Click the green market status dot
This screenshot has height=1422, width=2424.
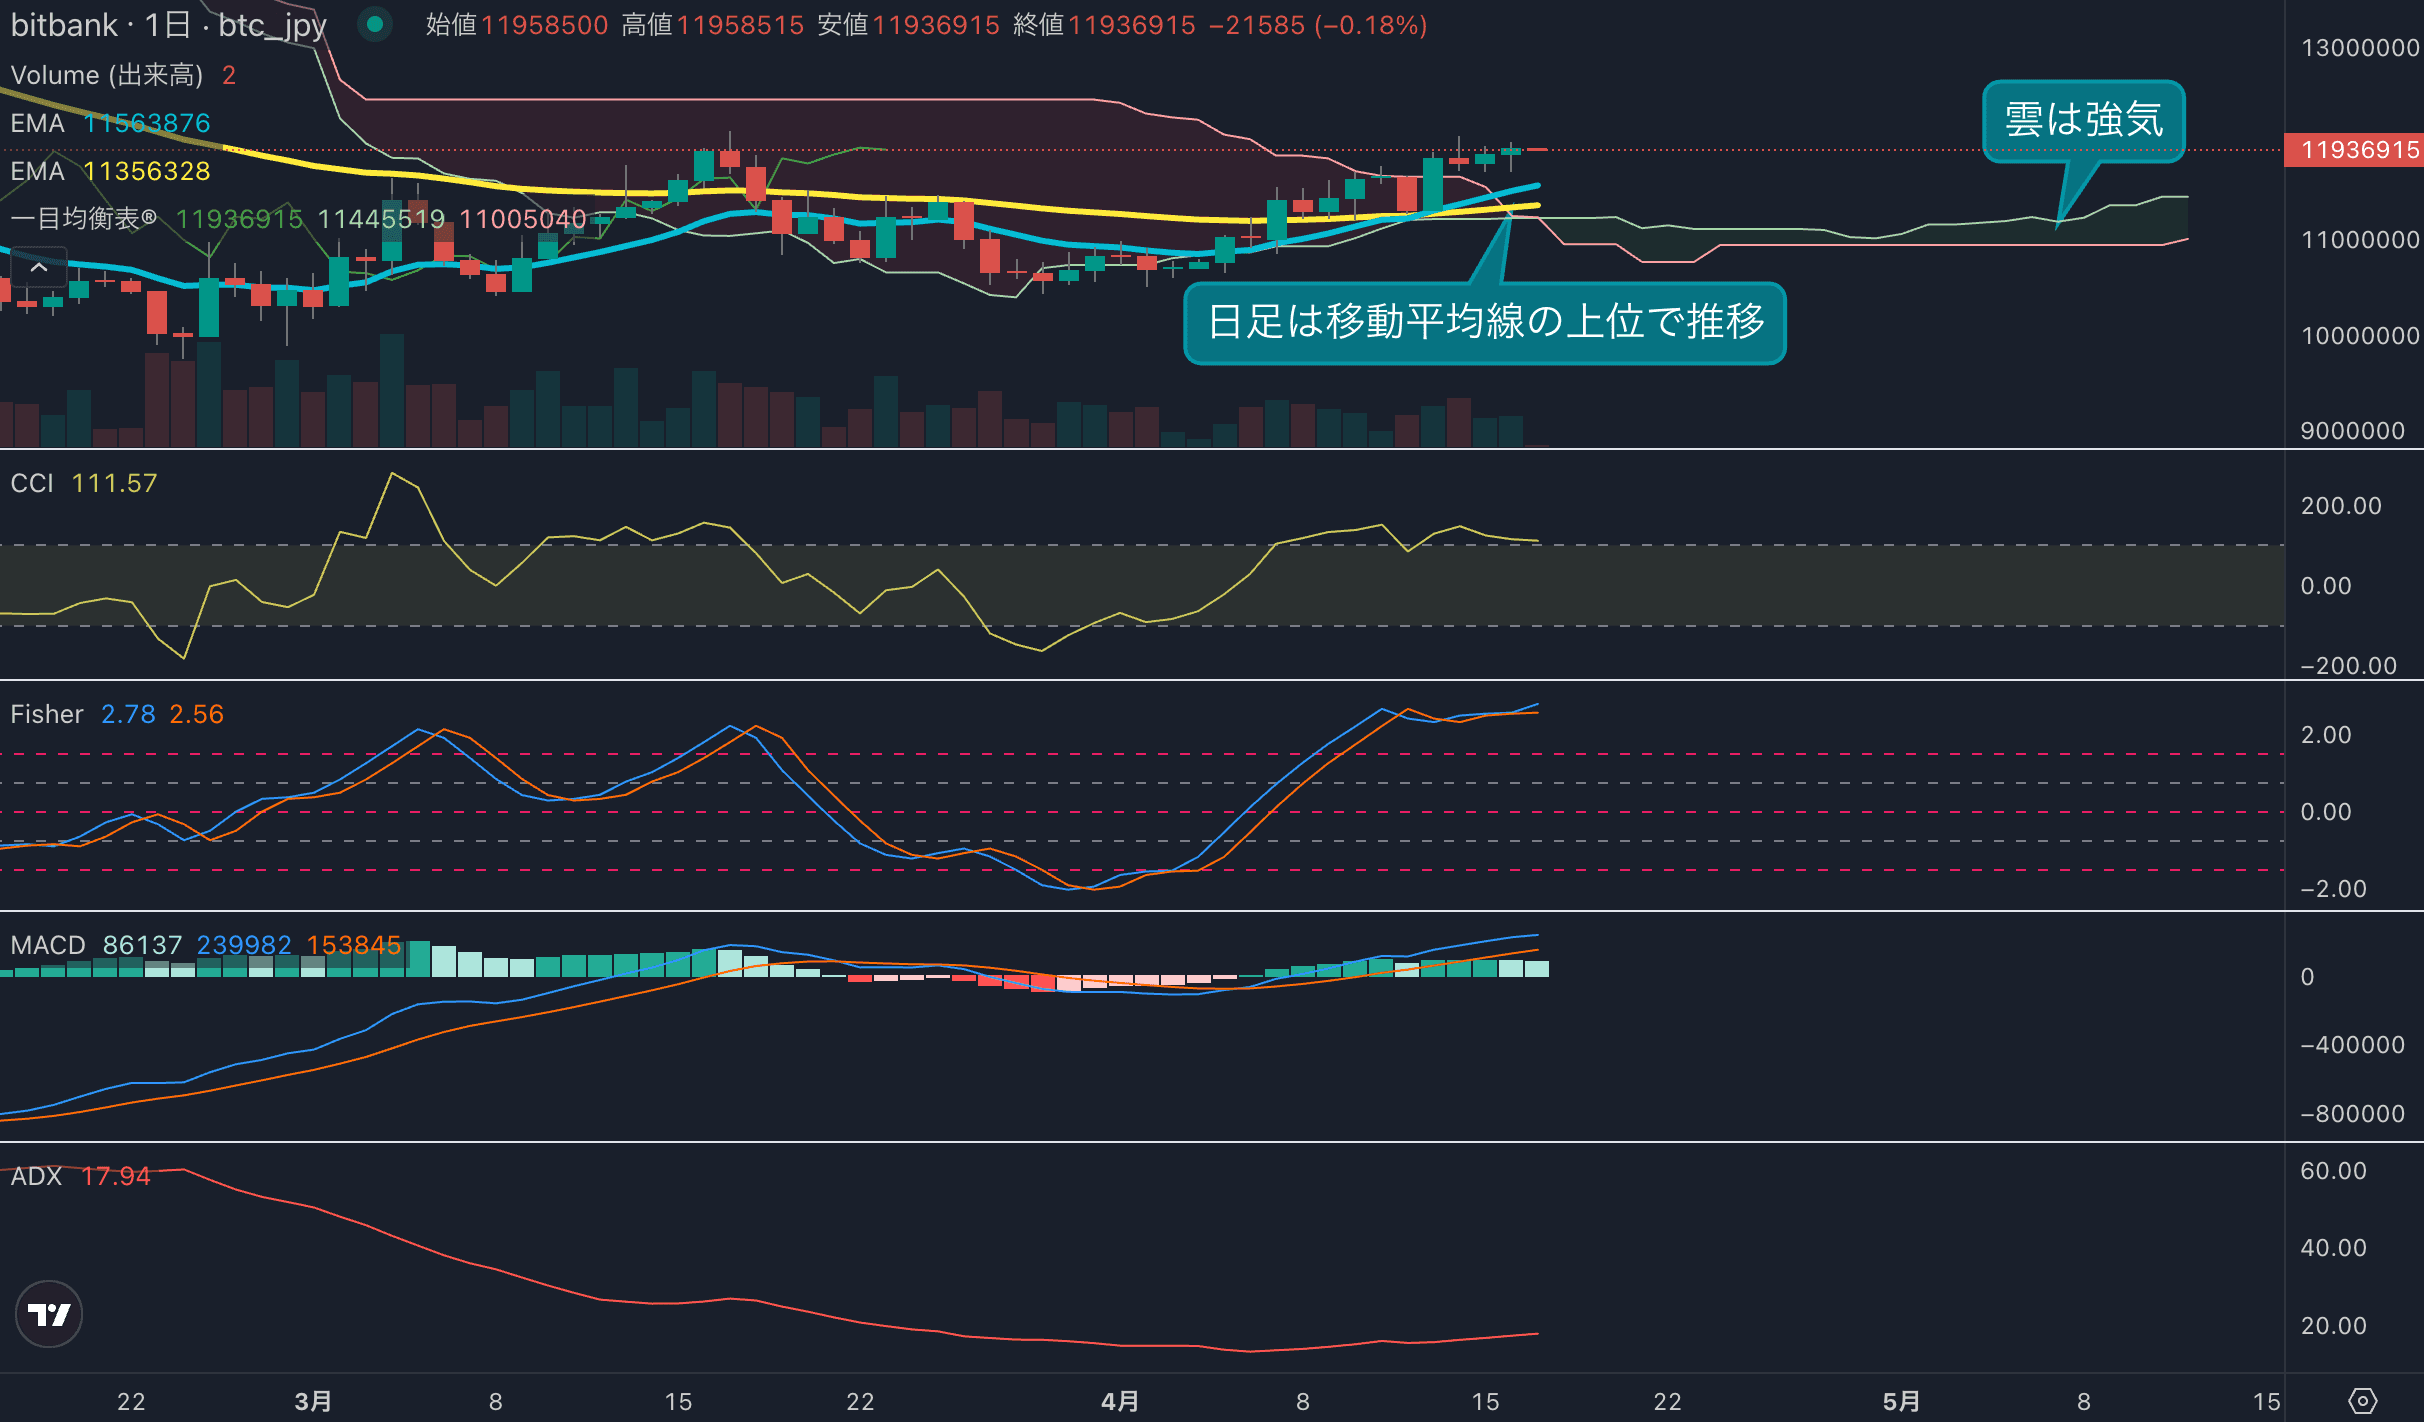coord(375,24)
